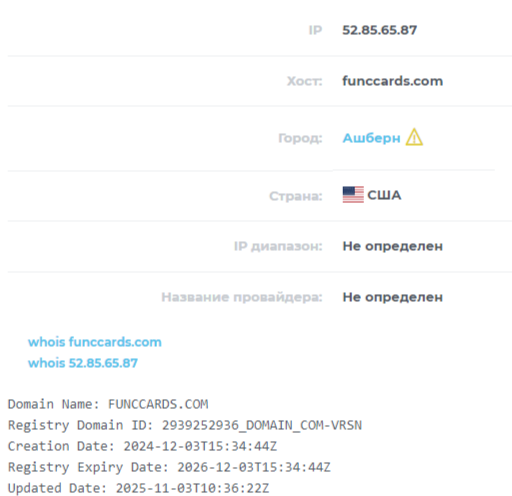The image size is (512, 496).
Task: Click the provider name value Не определен
Action: click(393, 297)
